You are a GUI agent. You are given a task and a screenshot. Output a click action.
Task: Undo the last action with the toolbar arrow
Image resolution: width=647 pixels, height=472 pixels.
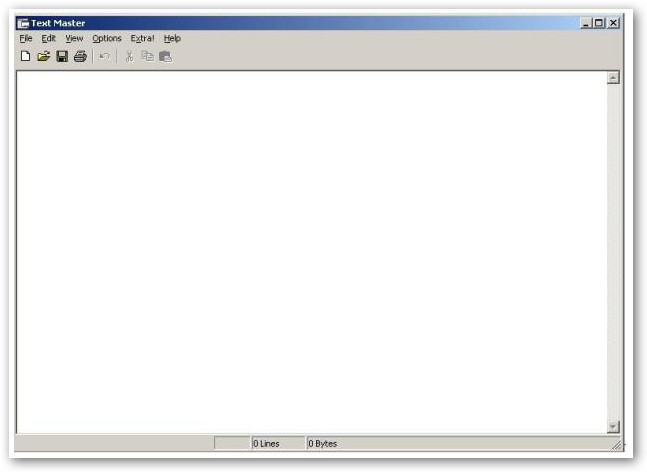pos(104,56)
